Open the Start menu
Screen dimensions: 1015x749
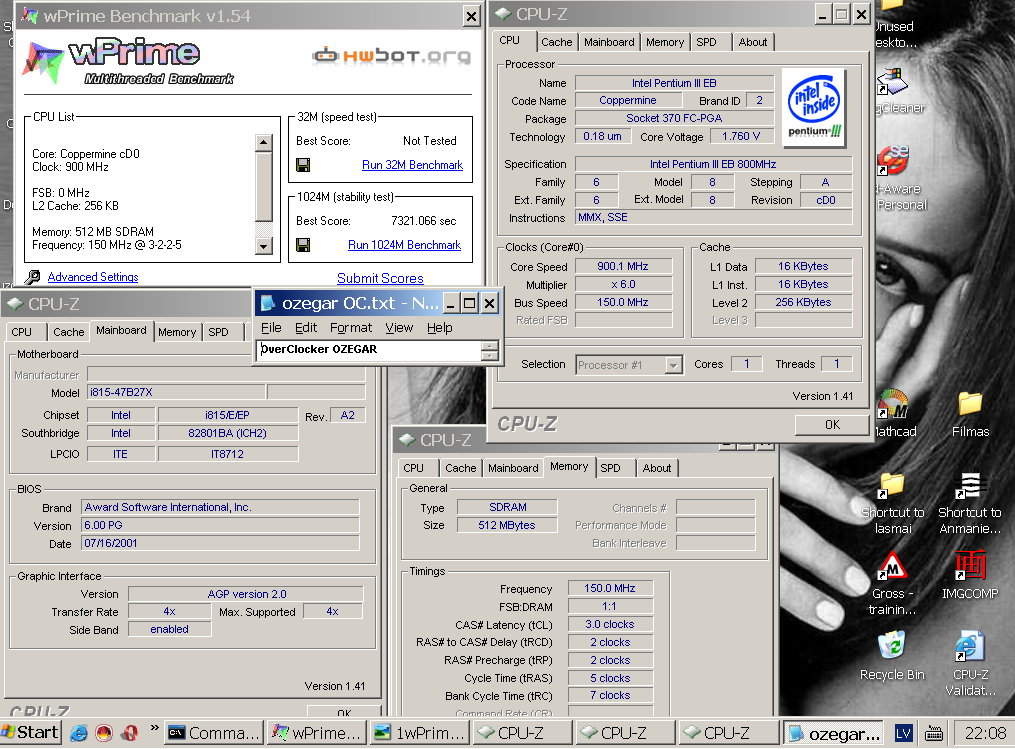[x=30, y=733]
